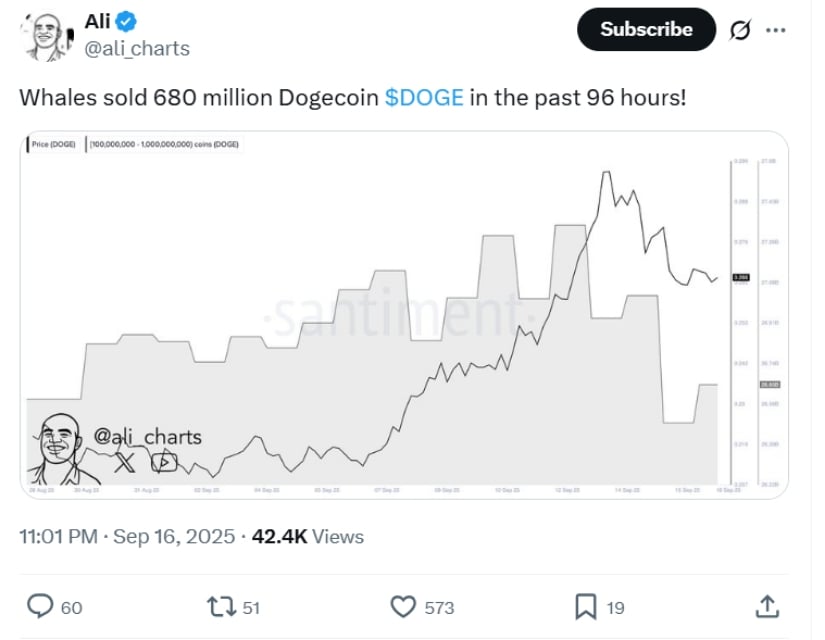Click the YouTube icon watermark in the chart
This screenshot has width=825, height=640.
(164, 461)
